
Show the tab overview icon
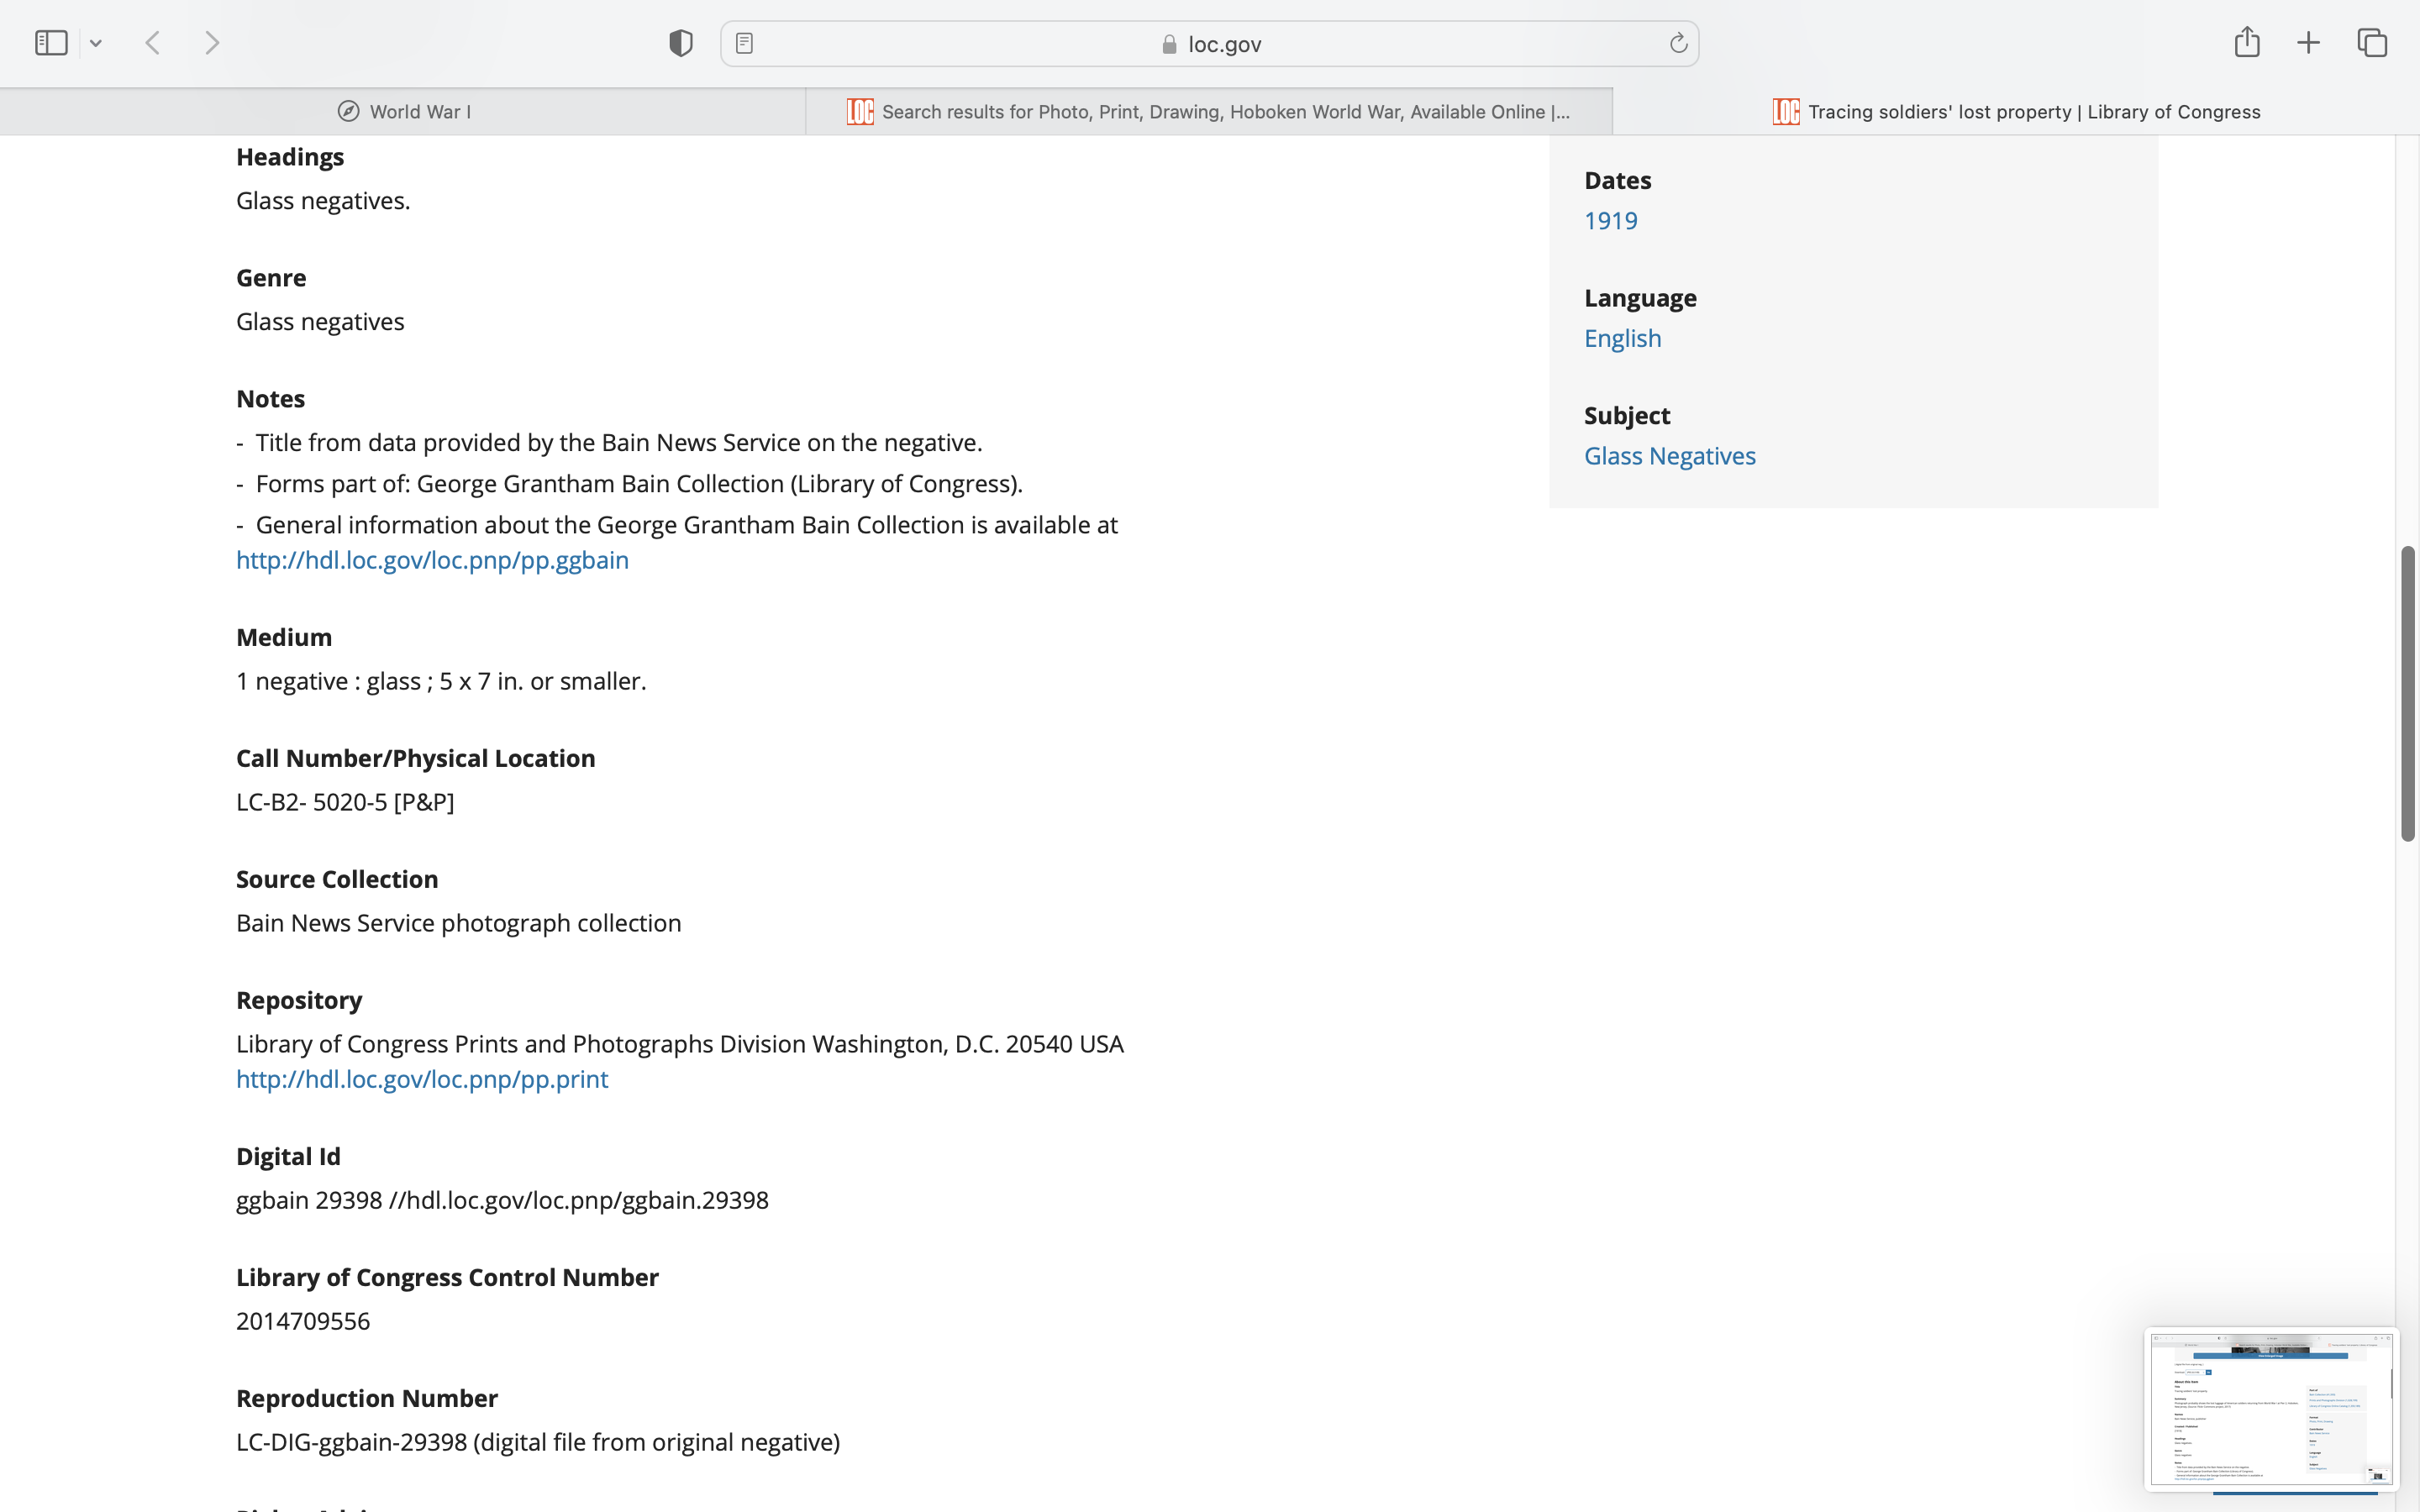tap(2372, 43)
